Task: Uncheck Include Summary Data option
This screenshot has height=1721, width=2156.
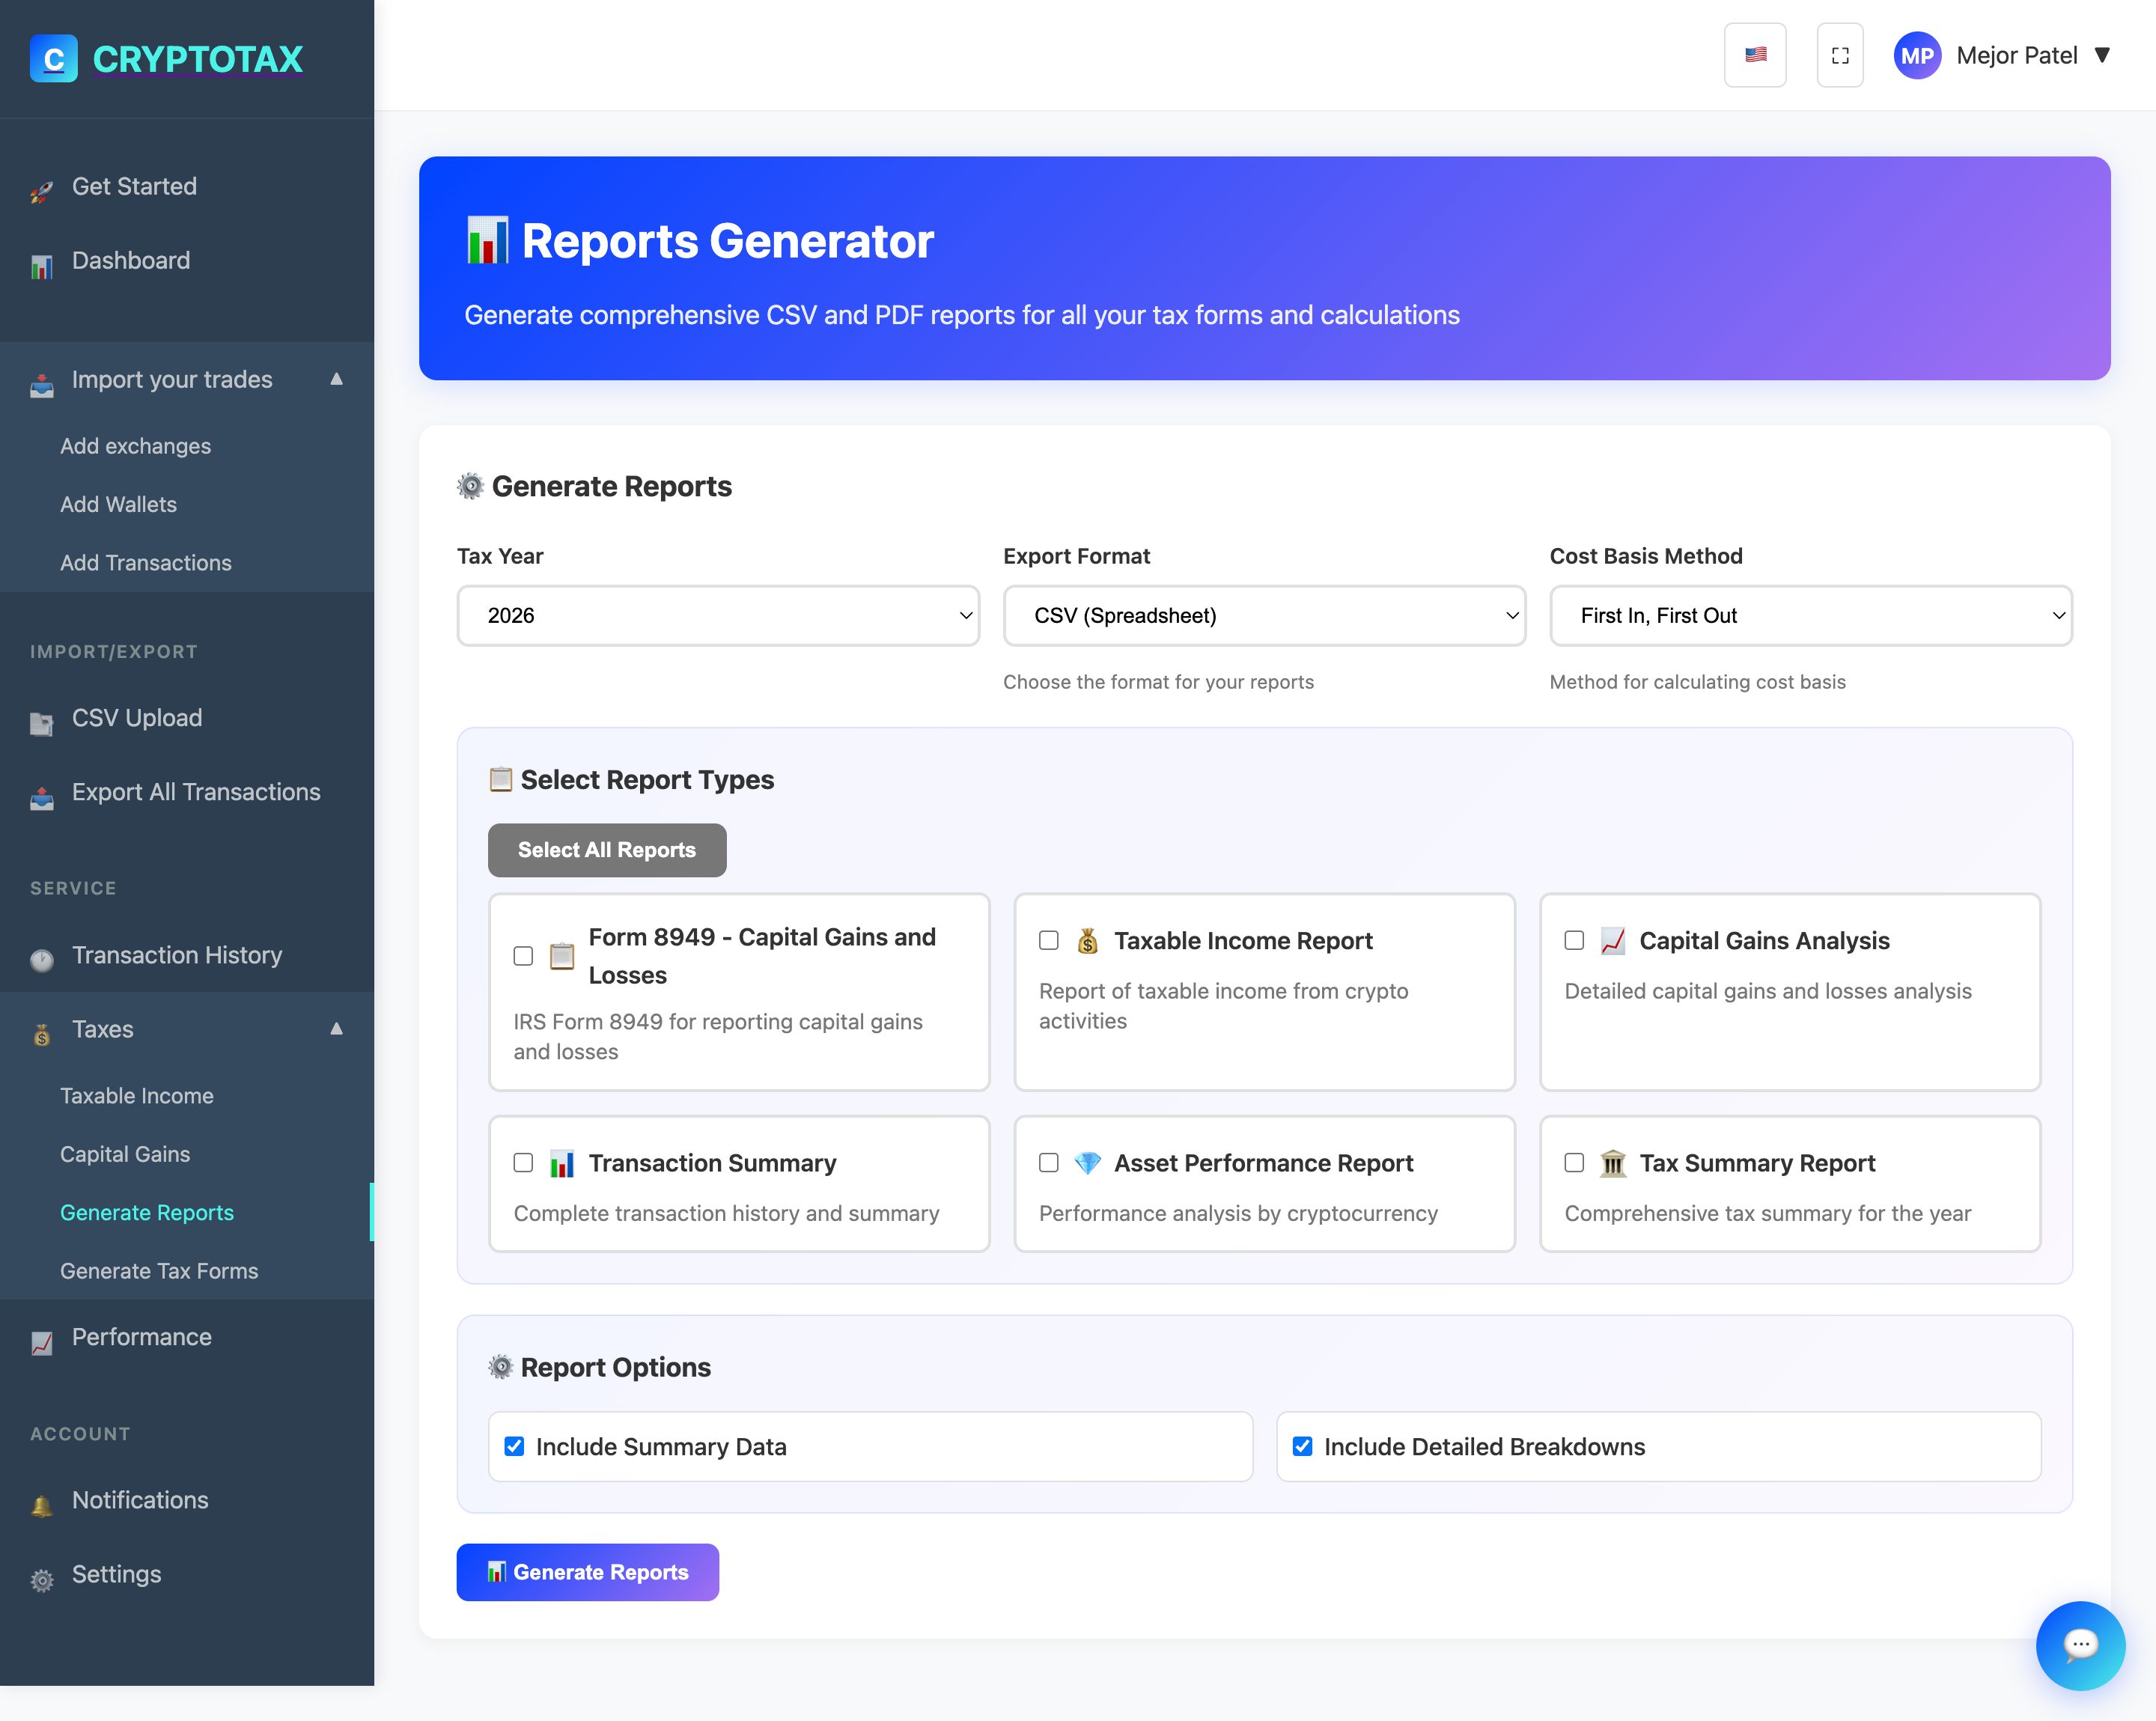Action: pyautogui.click(x=514, y=1446)
